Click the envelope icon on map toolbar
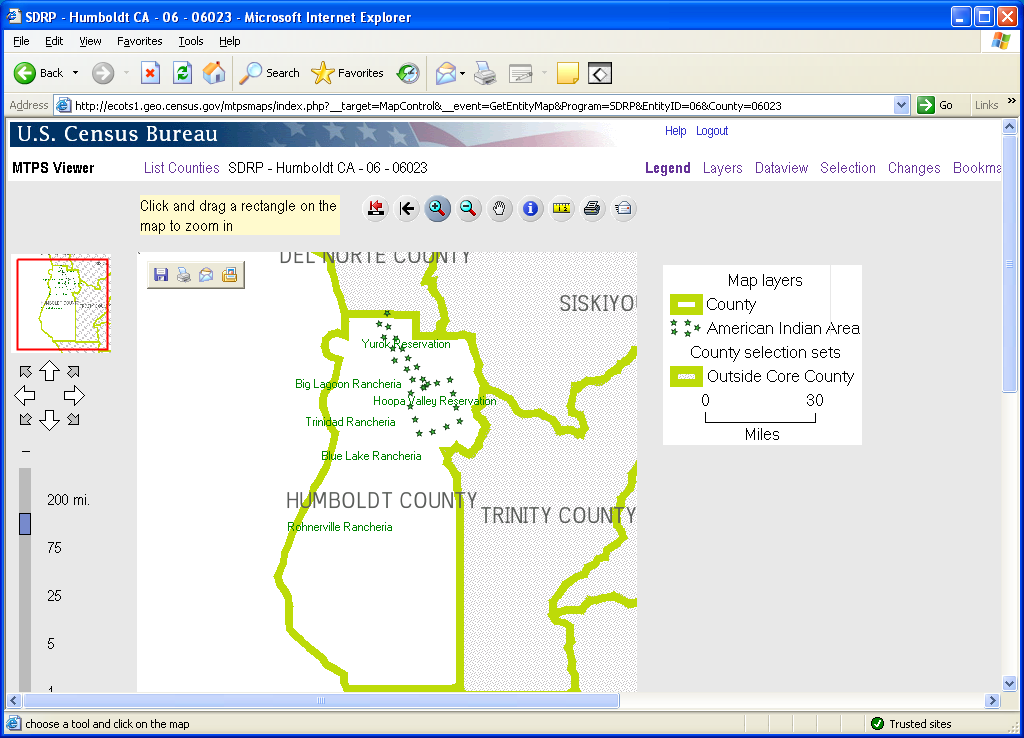The image size is (1024, 738). pyautogui.click(x=206, y=275)
